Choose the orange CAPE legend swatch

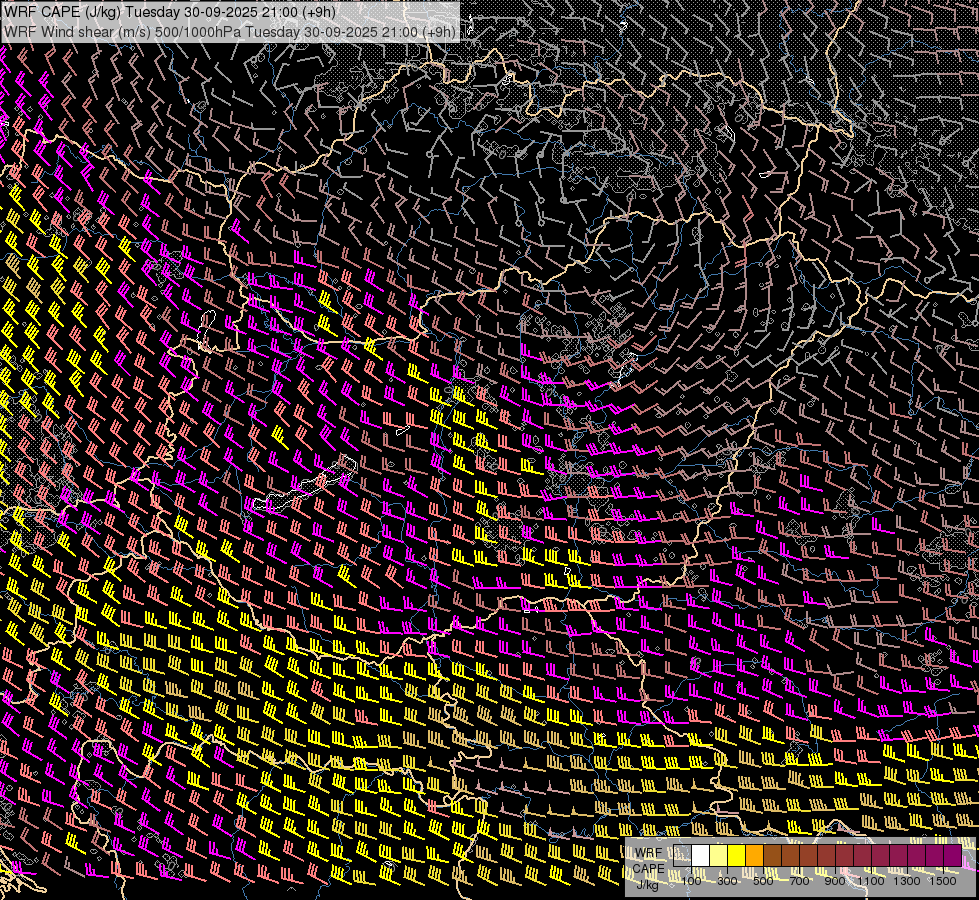pos(755,855)
